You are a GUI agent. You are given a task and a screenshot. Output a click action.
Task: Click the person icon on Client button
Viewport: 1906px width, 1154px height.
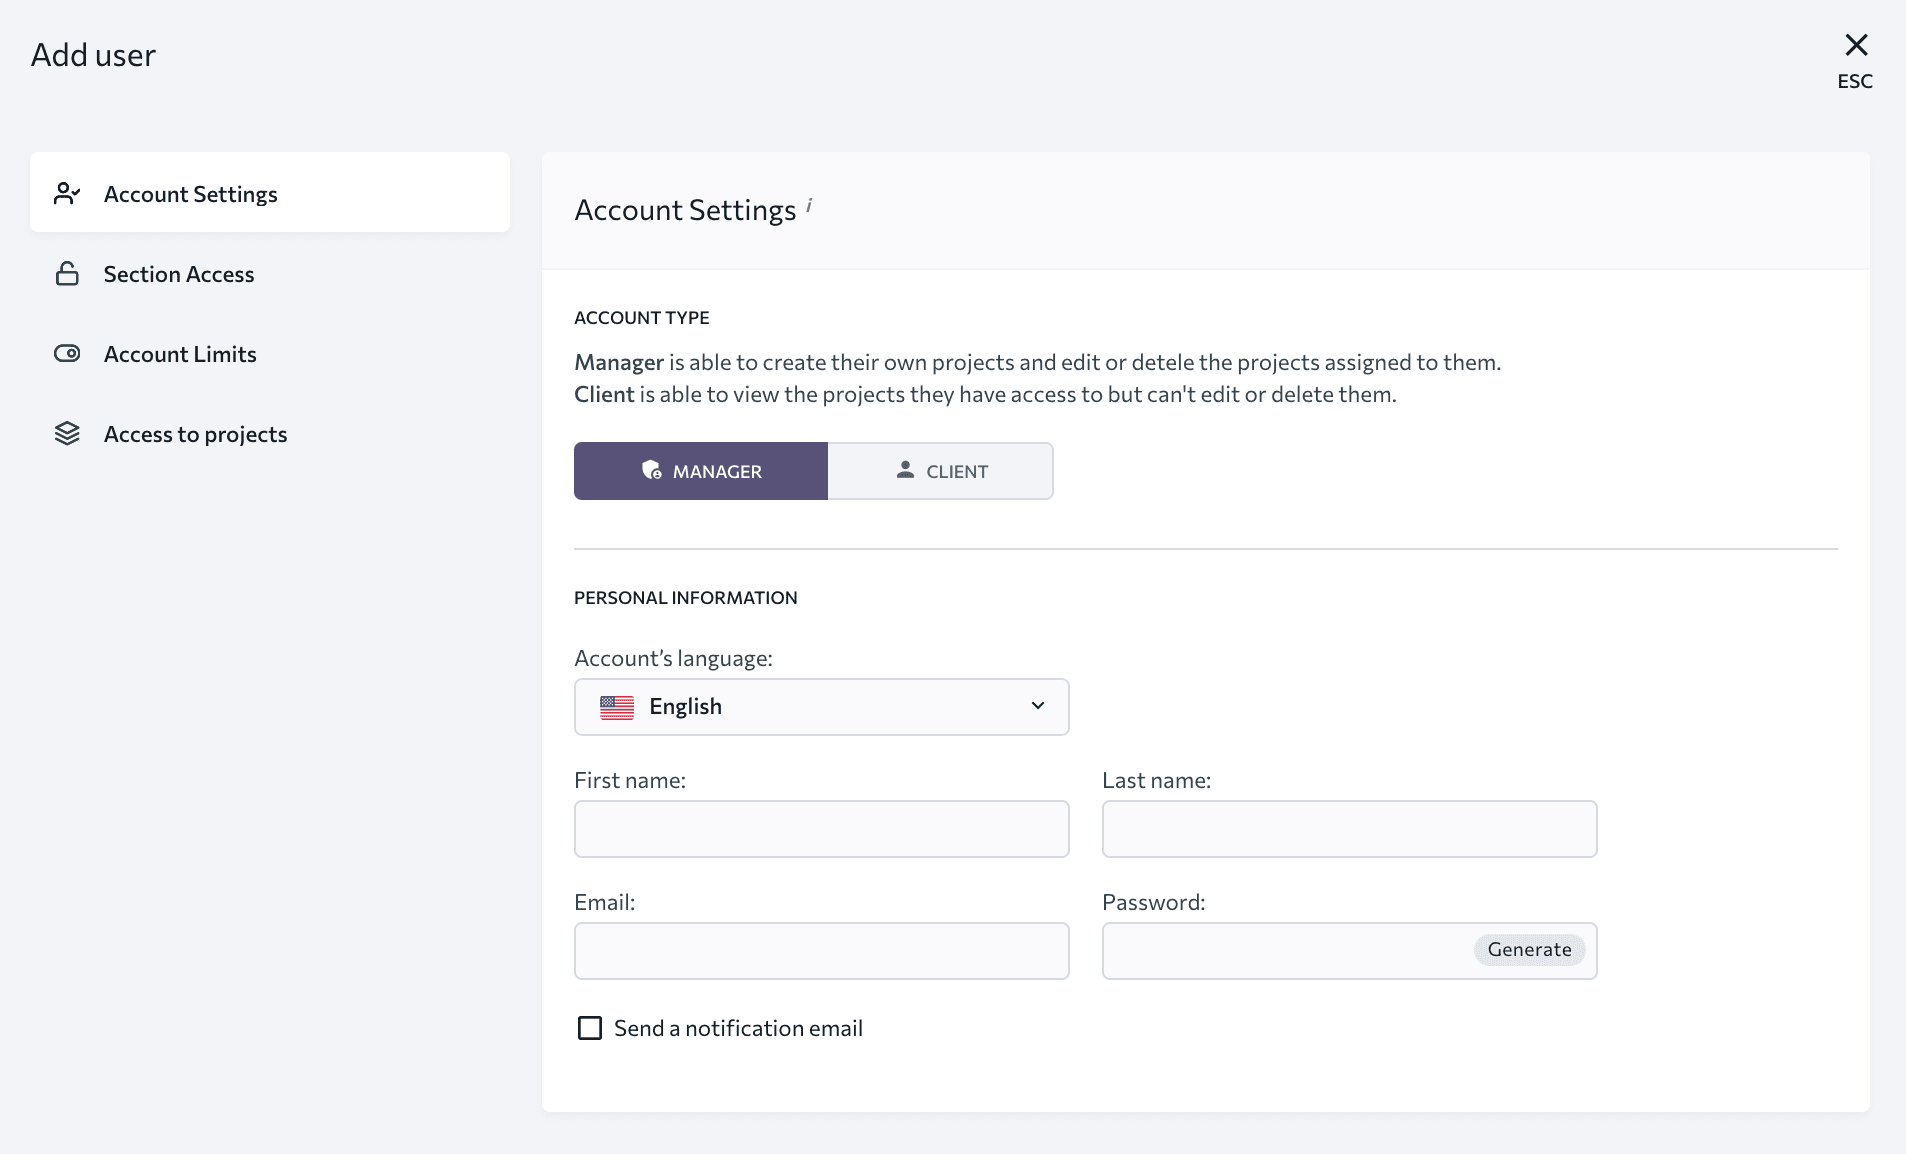(x=905, y=469)
